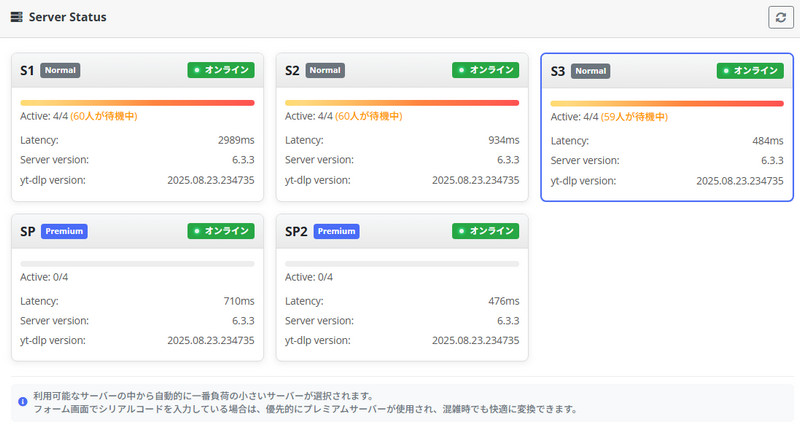Click the S1 waiting text 60人が待機中
800x425 pixels.
(104, 116)
